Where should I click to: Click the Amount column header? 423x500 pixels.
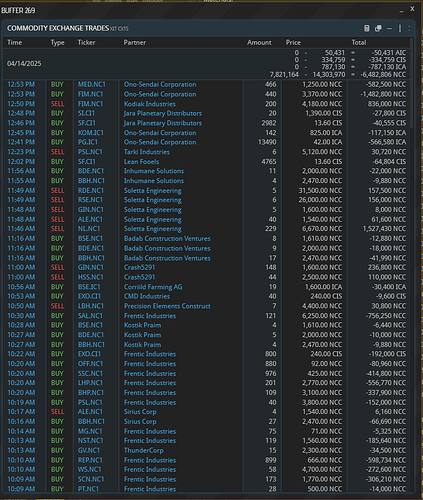pos(259,43)
